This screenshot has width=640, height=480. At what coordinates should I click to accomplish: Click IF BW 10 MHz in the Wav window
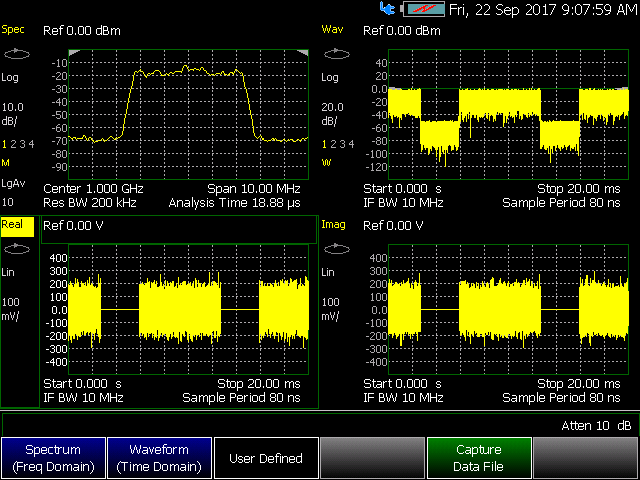click(x=403, y=202)
